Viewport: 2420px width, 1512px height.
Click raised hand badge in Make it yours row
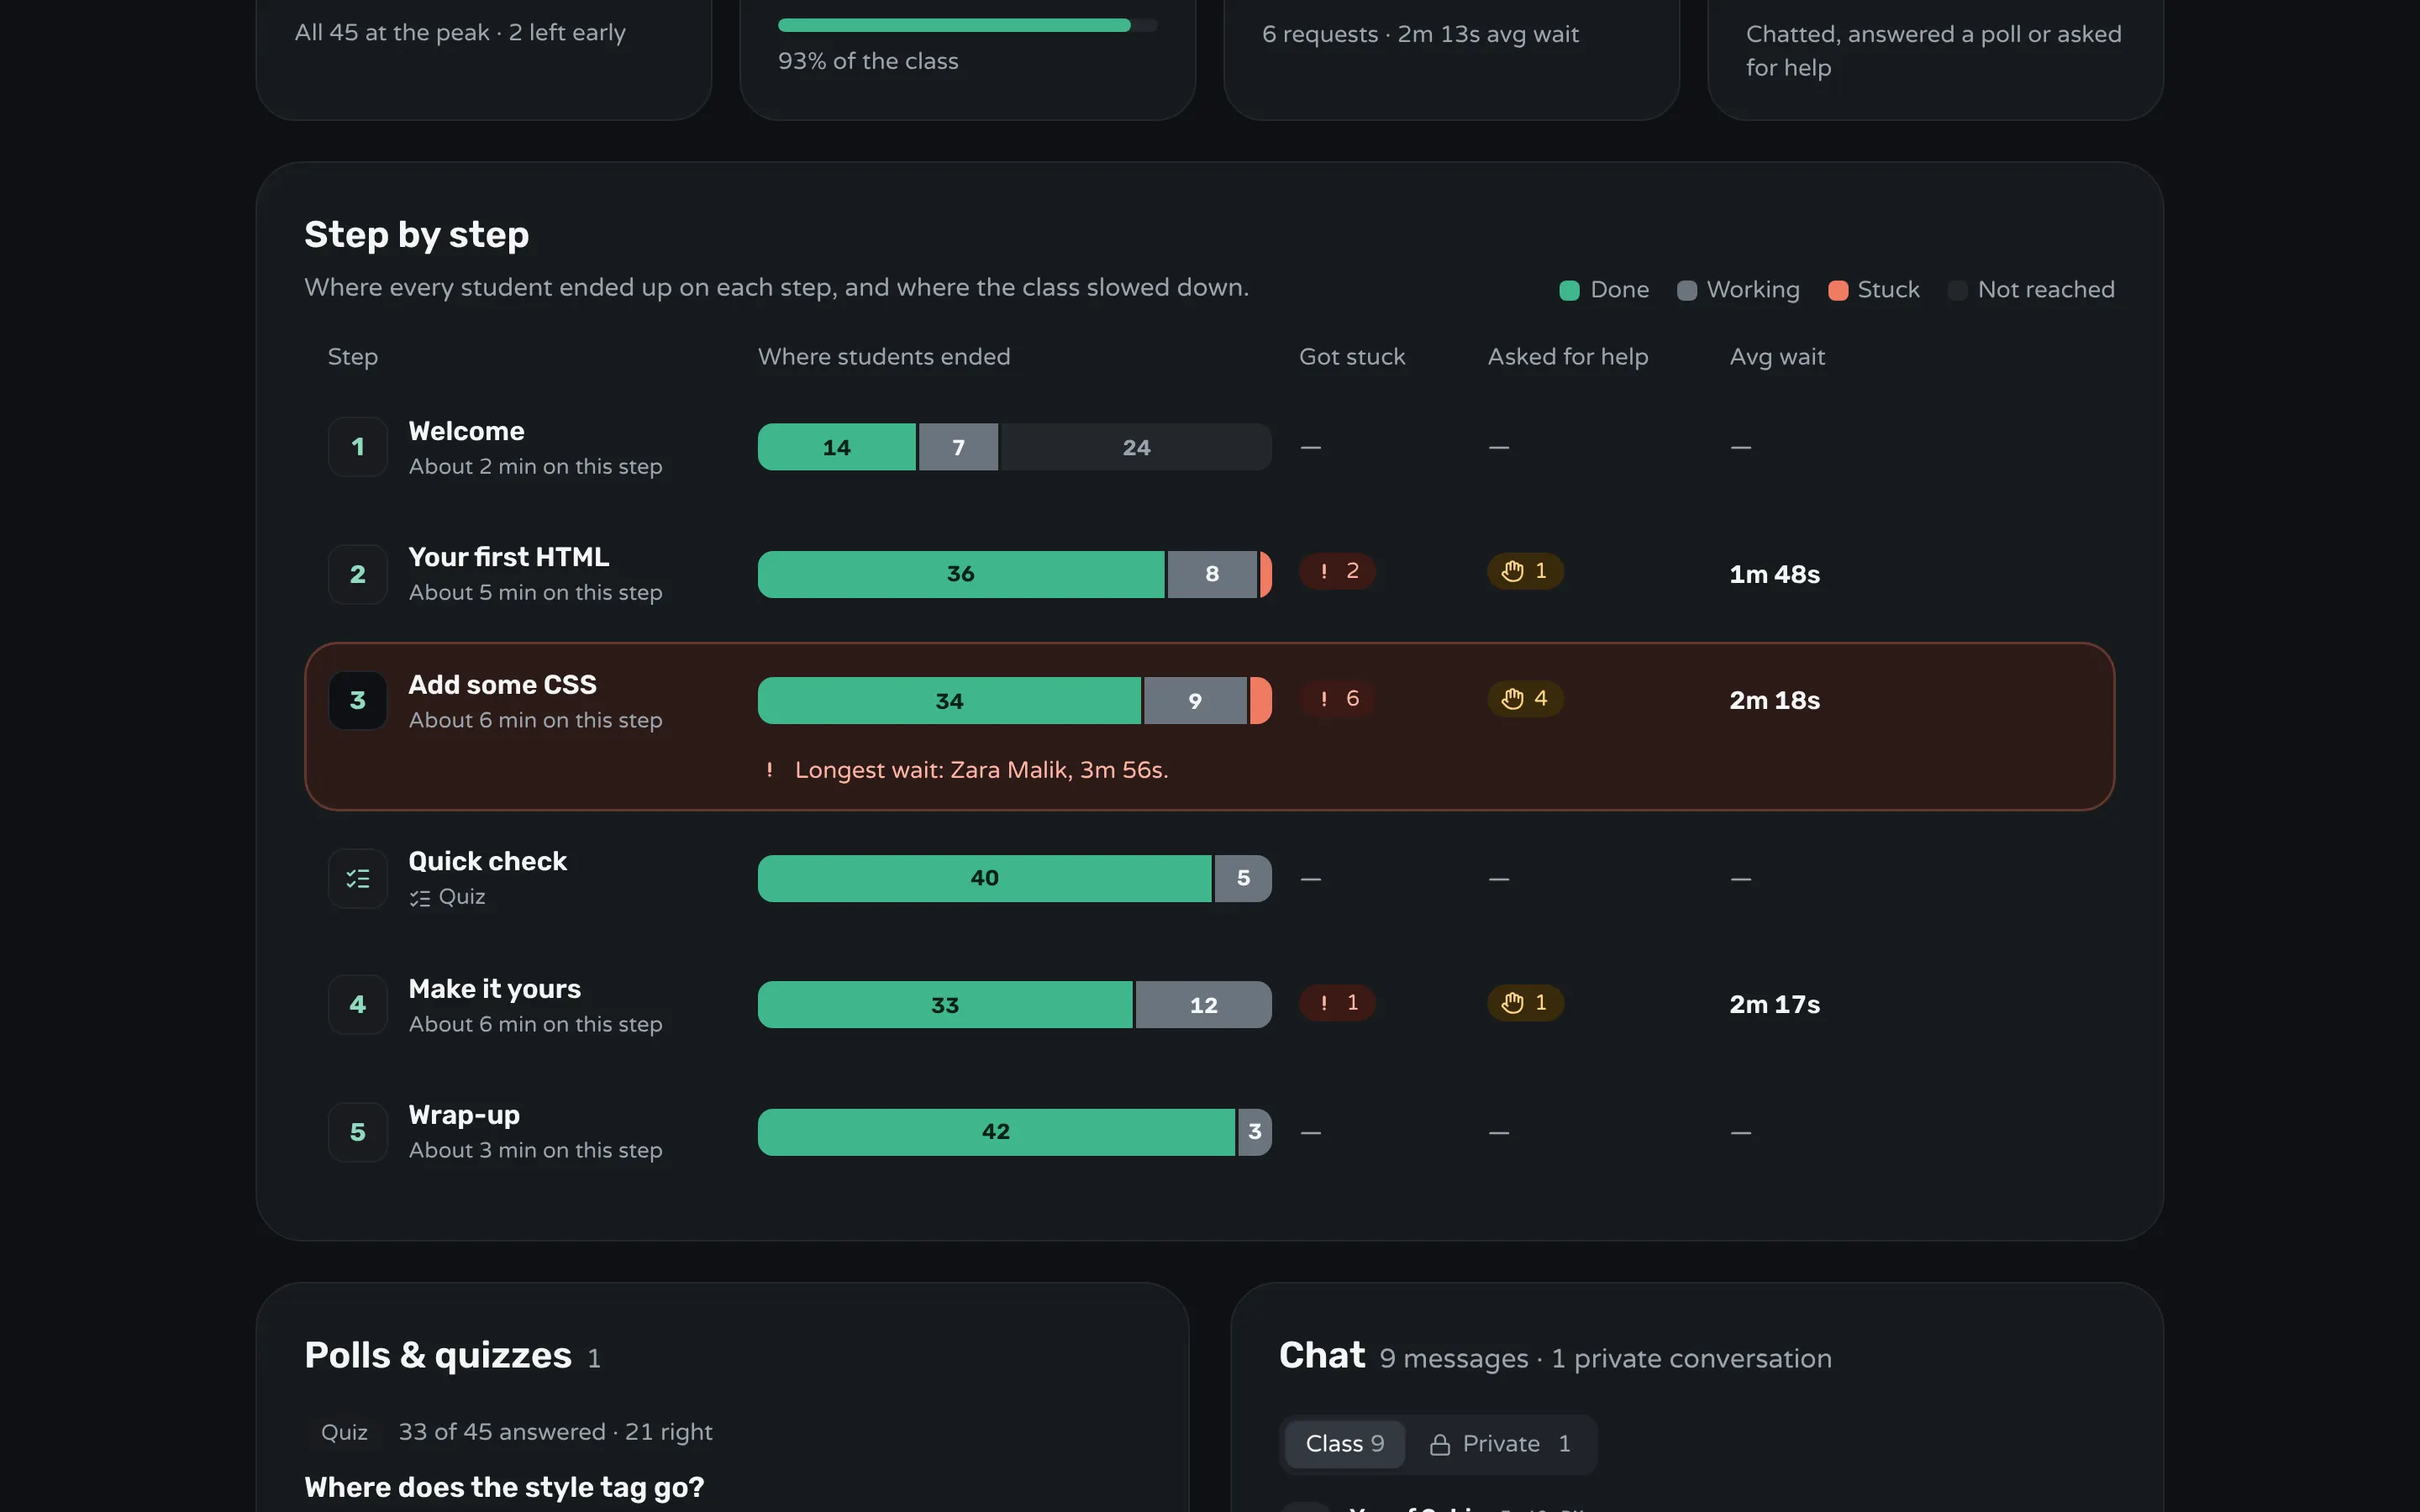[x=1525, y=1003]
